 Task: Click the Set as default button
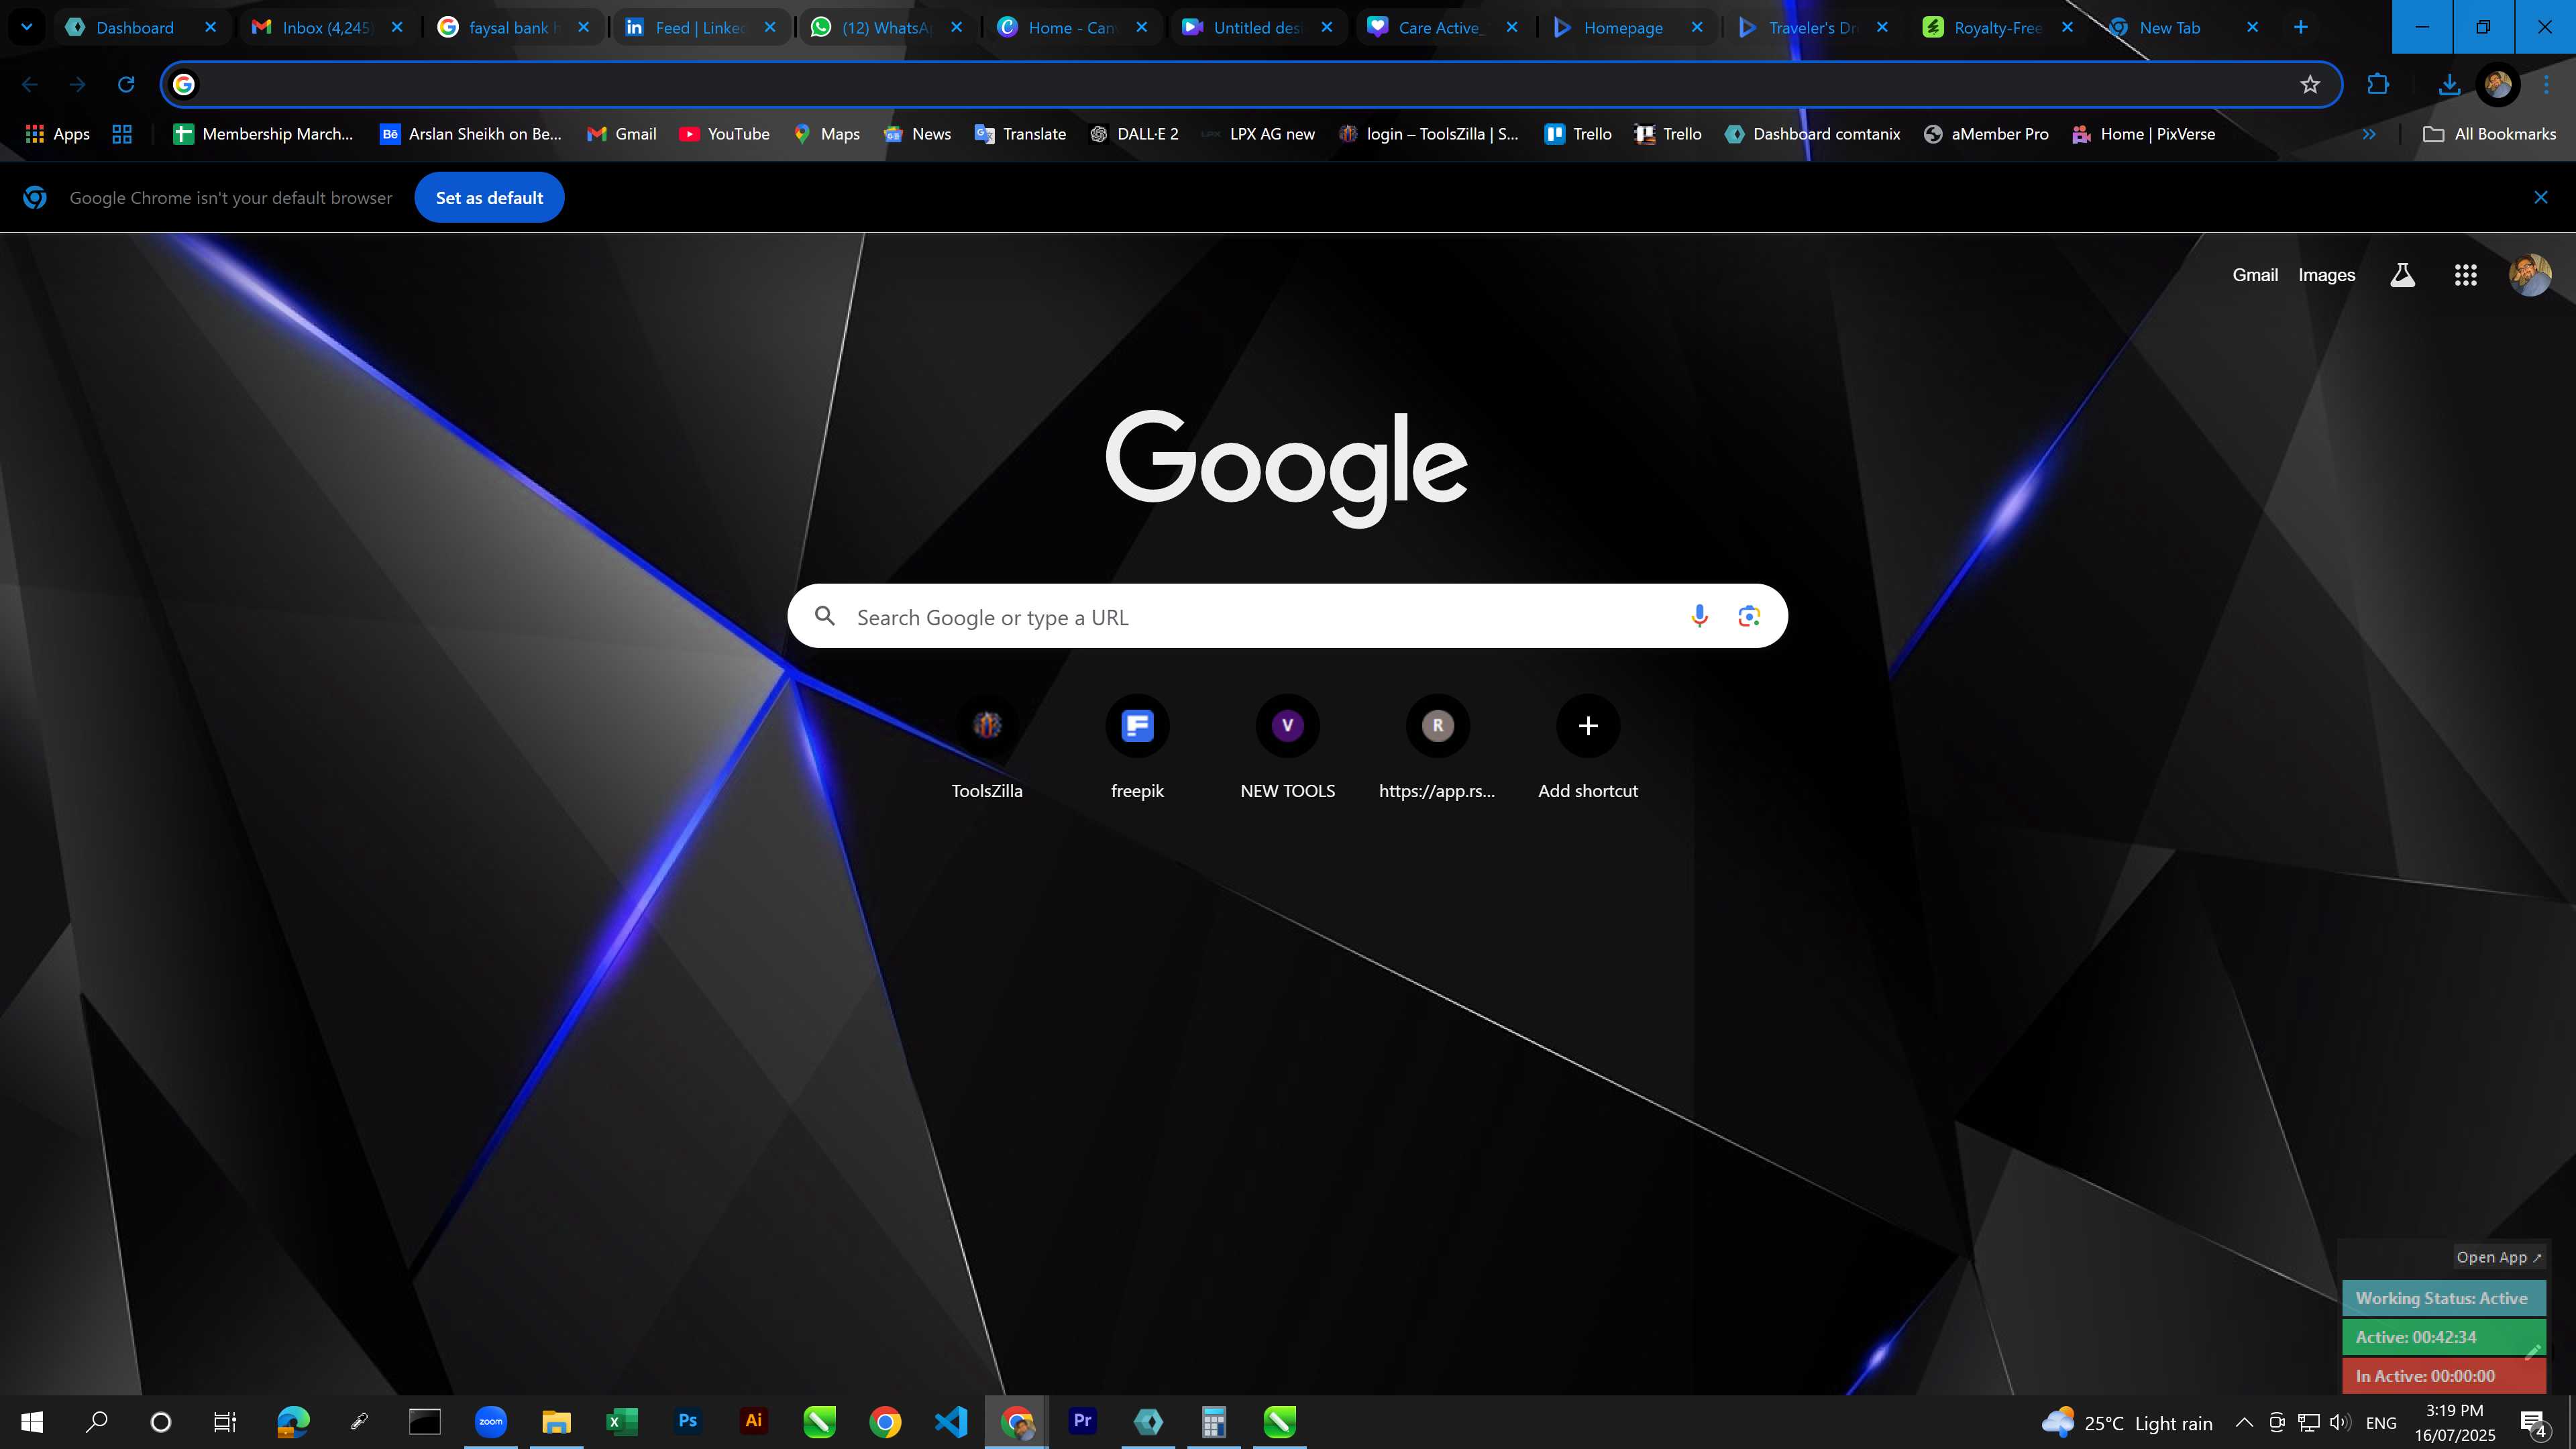point(489,198)
